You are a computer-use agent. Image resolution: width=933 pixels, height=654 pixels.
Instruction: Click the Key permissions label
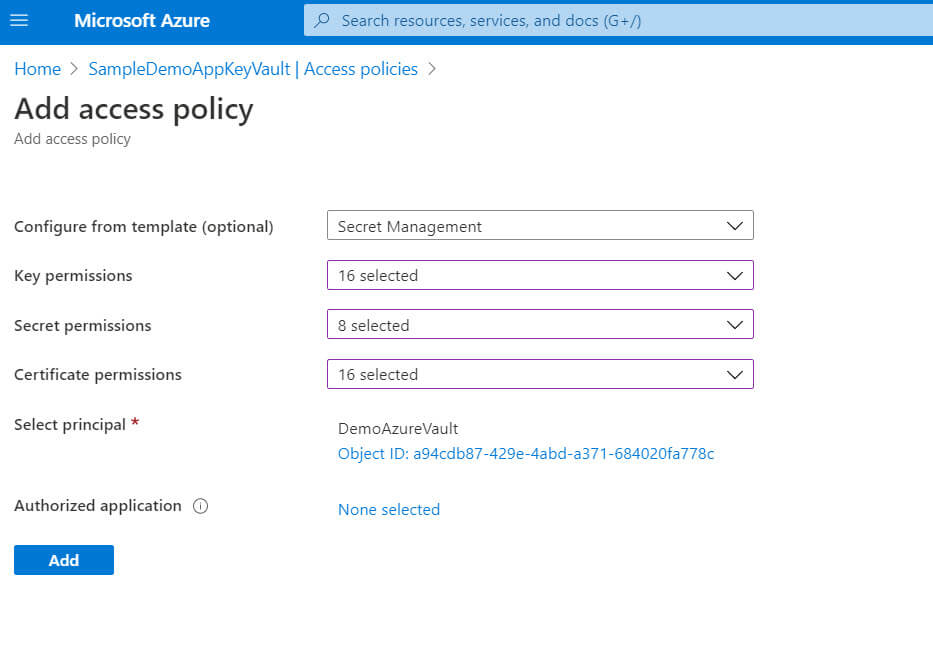(x=73, y=276)
